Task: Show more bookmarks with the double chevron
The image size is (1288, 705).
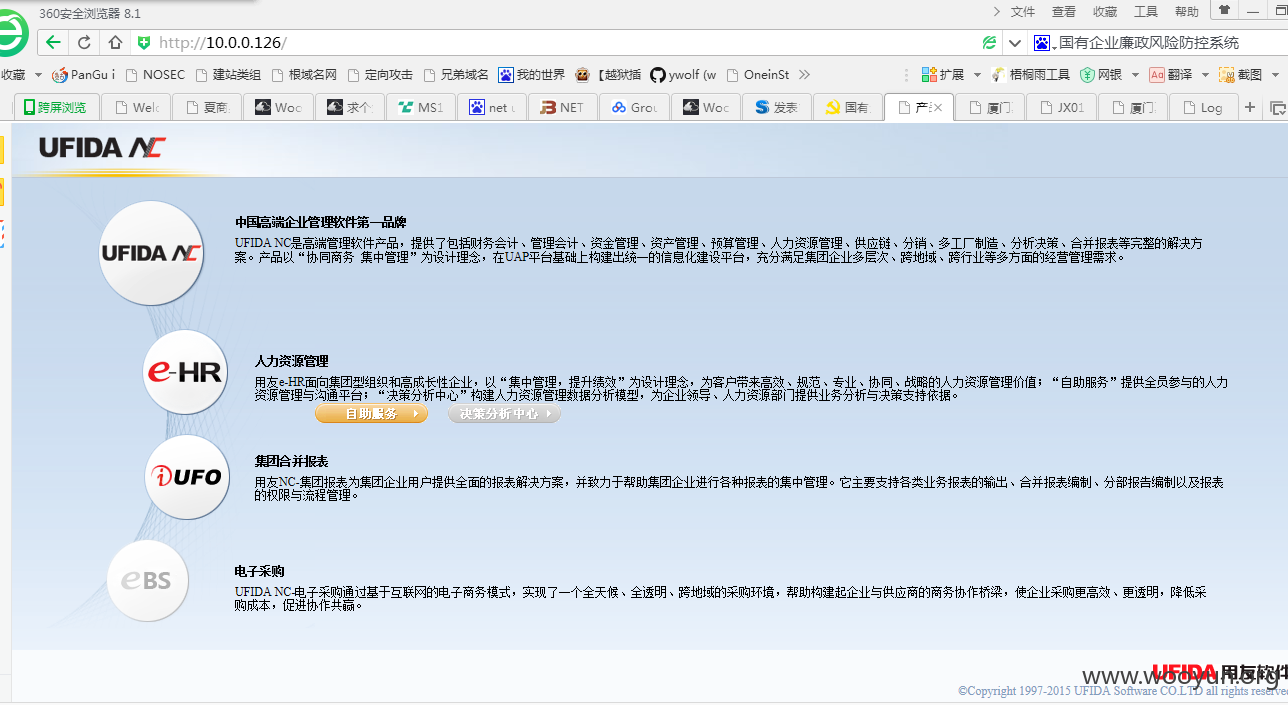Action: coord(804,75)
